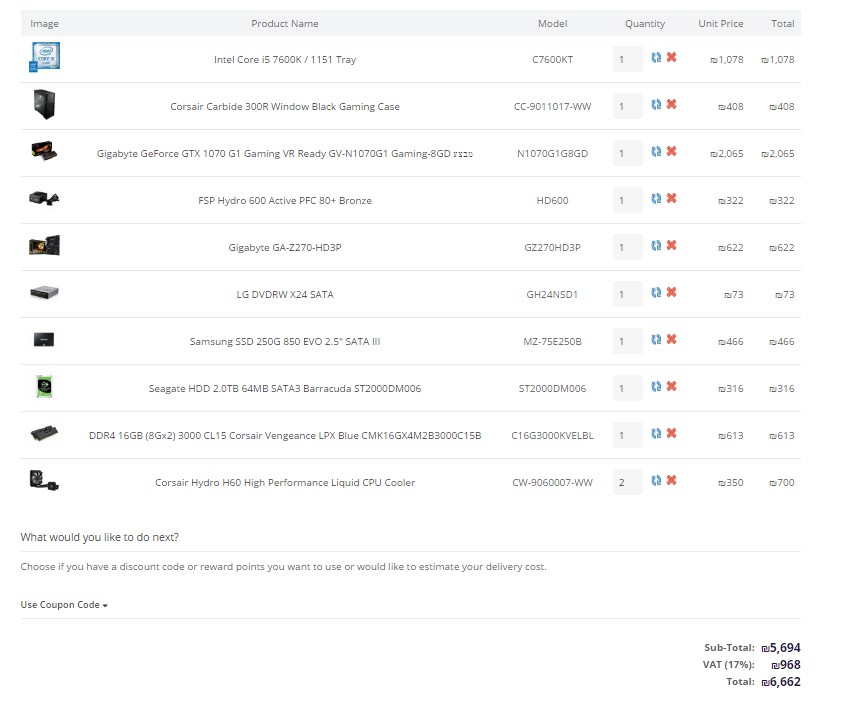Viewport: 849px width, 704px height.
Task: Remove Intel Core i5 7600K from cart
Action: click(671, 57)
